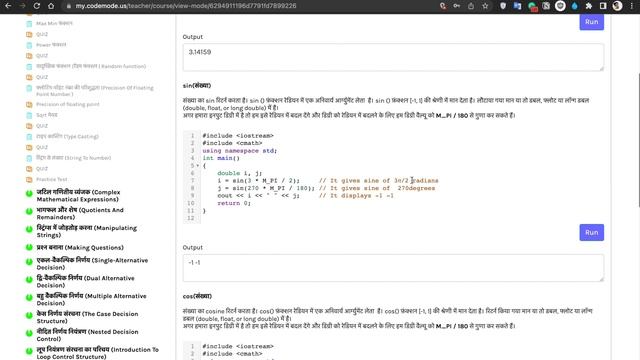This screenshot has height=360, width=640.
Task: Click the lesson icon beside Power
Action: point(29,45)
